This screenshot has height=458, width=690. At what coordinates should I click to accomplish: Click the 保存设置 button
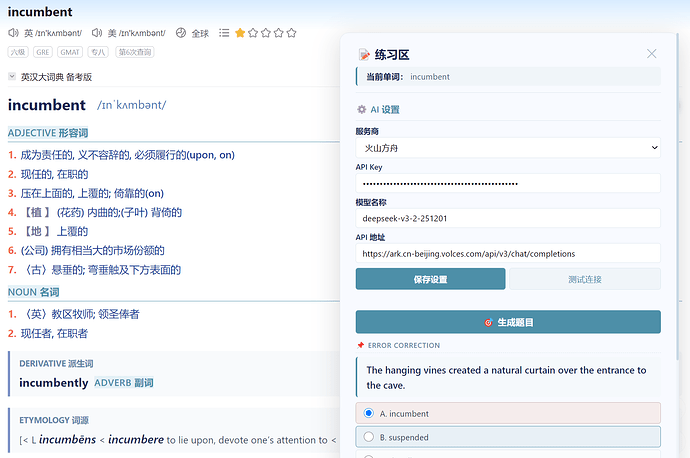pyautogui.click(x=430, y=279)
